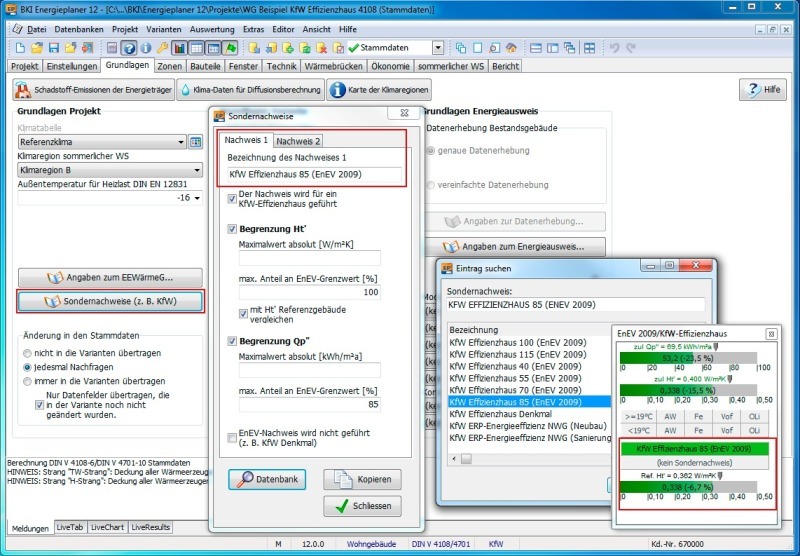Open the Außentemperatur -16 dropdown arrow
The height and width of the screenshot is (556, 800).
pos(197,198)
